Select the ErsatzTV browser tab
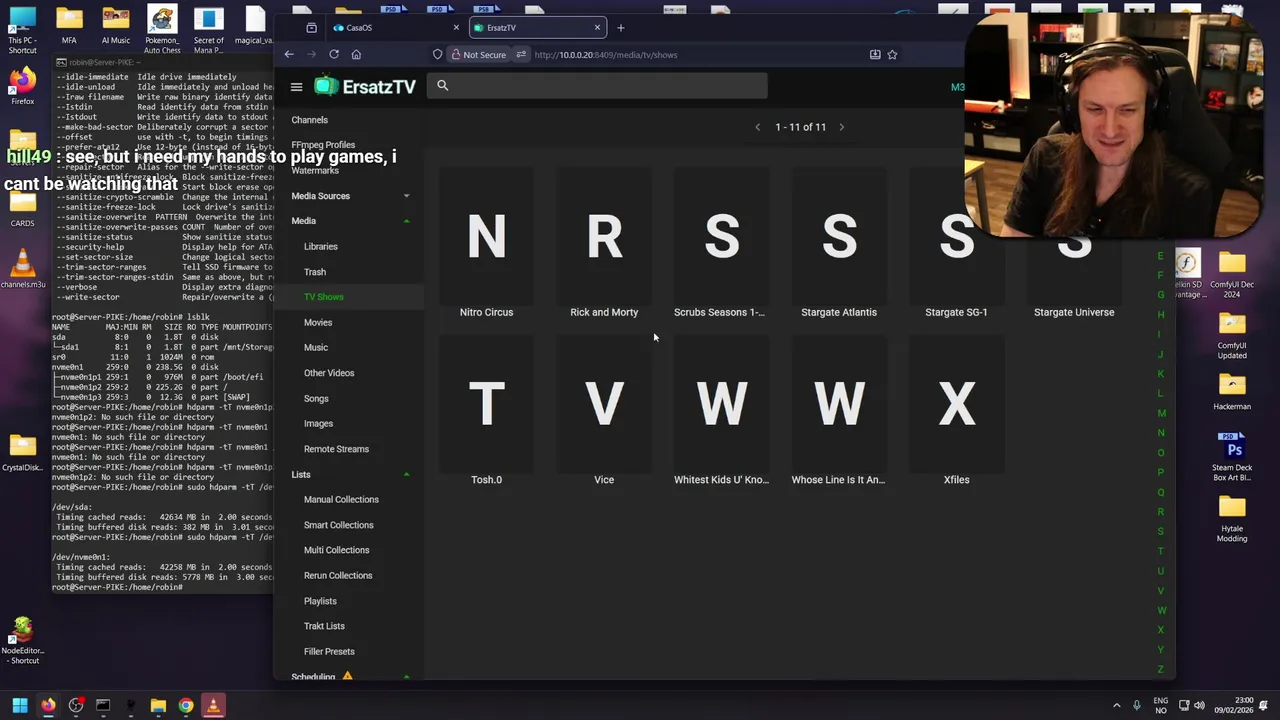The image size is (1280, 720). (536, 28)
